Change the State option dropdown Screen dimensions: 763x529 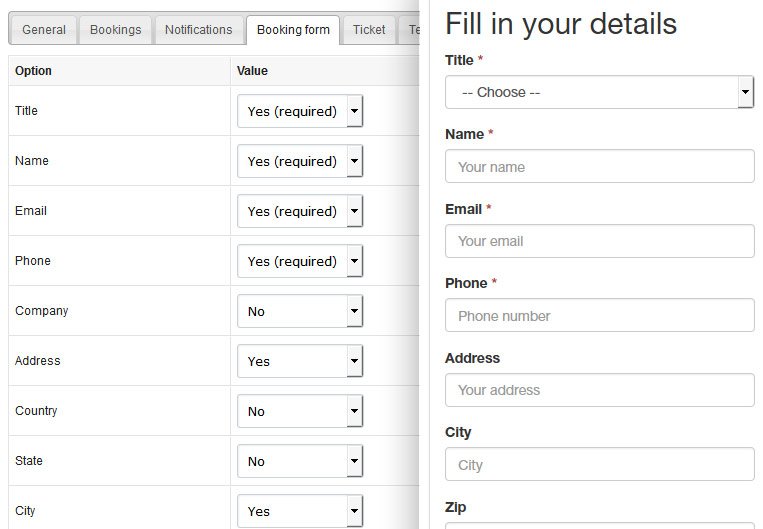point(300,461)
